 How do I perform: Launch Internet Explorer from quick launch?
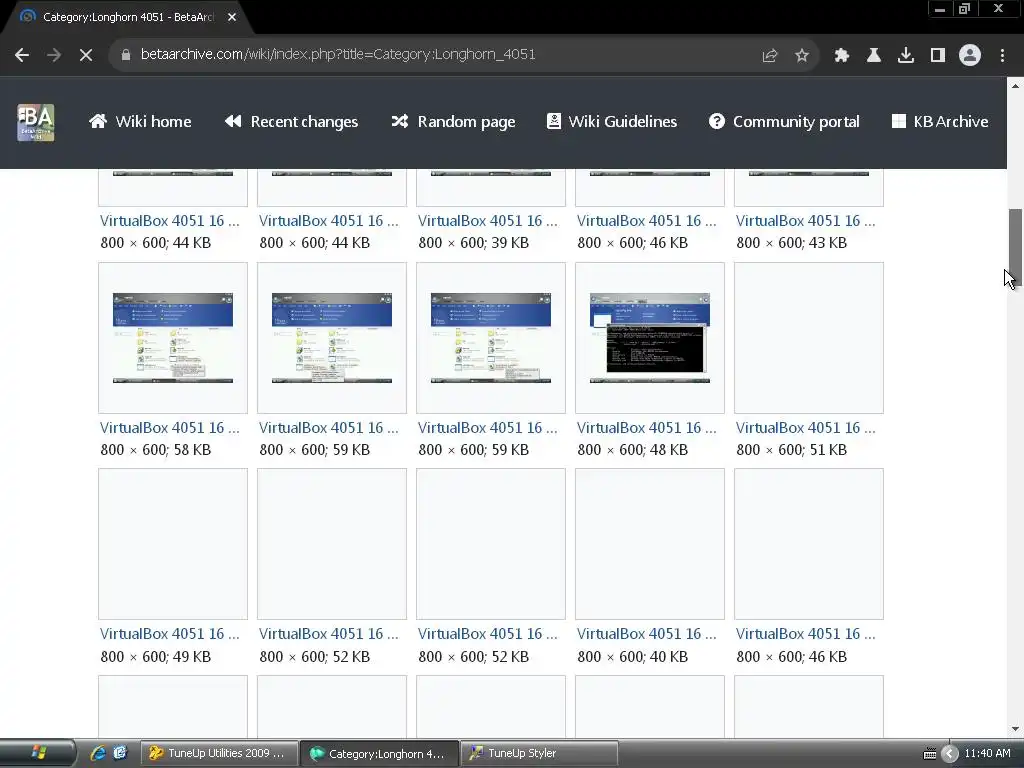[98, 753]
